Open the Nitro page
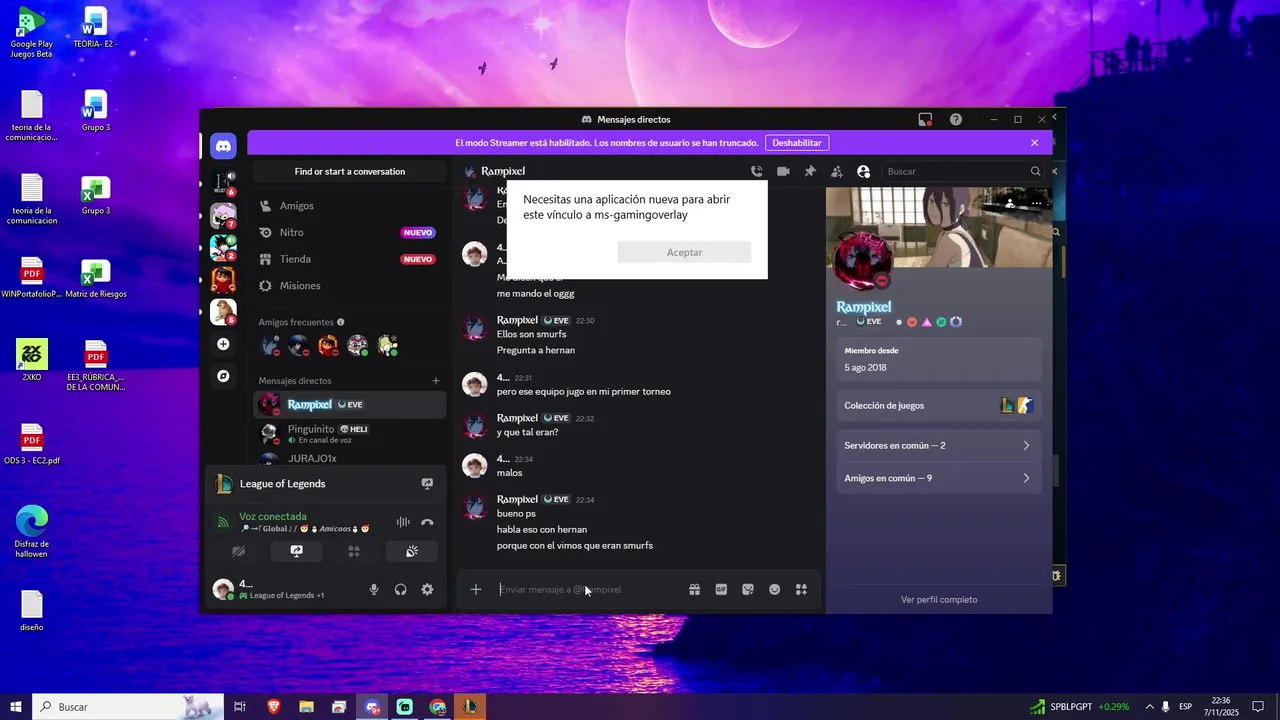 coord(350,232)
